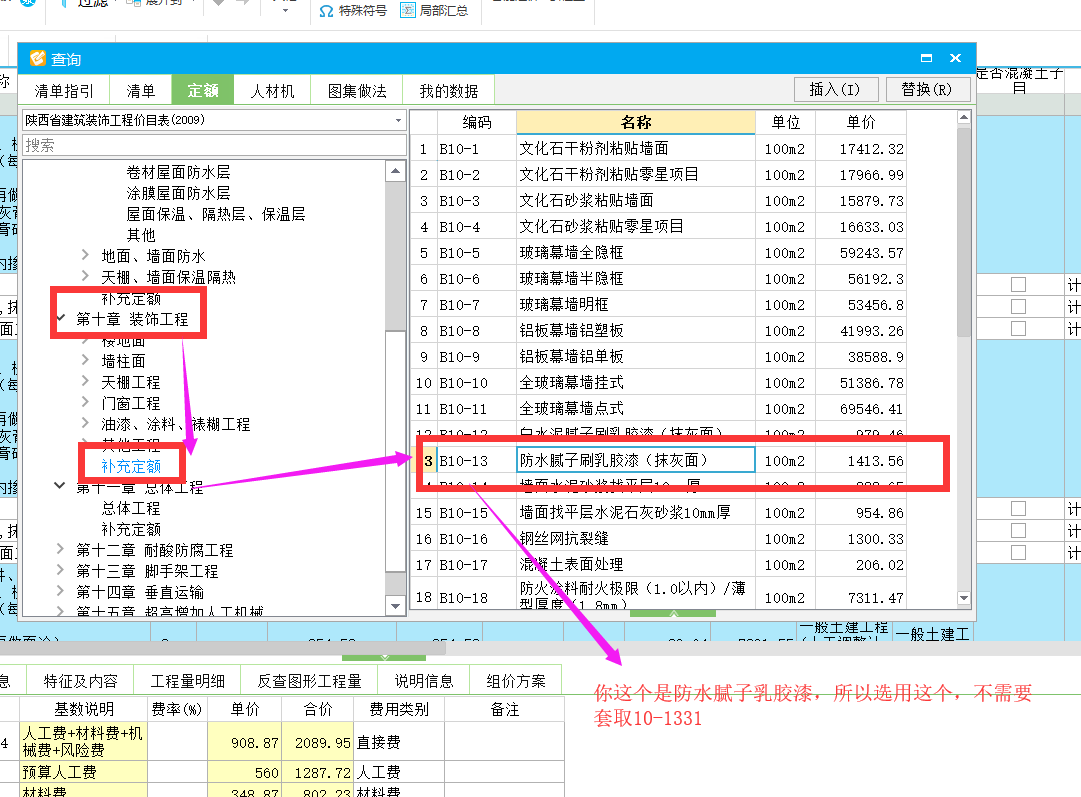The width and height of the screenshot is (1081, 797).
Task: Click the 查询 dialog logo icon
Action: coord(37,59)
